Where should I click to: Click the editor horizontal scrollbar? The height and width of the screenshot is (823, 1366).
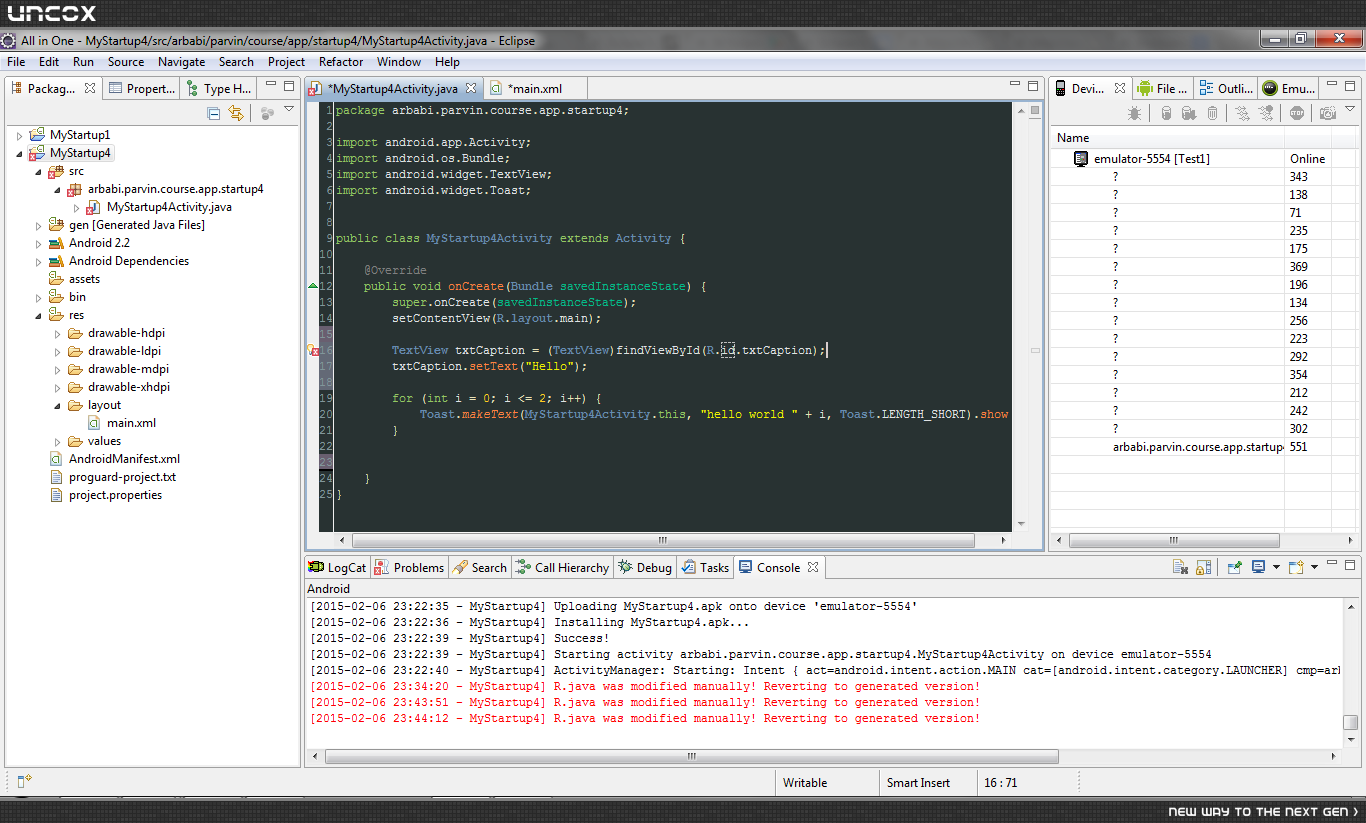point(664,540)
